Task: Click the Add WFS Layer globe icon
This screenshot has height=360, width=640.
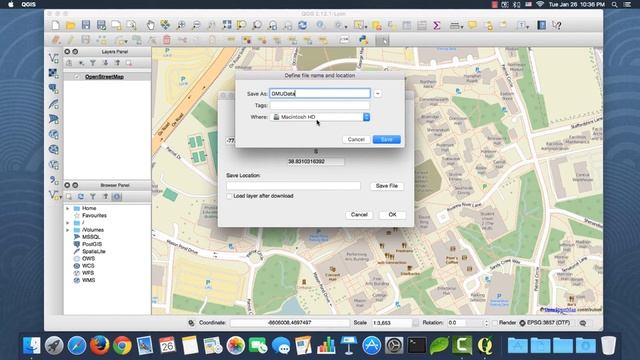Action: (53, 165)
